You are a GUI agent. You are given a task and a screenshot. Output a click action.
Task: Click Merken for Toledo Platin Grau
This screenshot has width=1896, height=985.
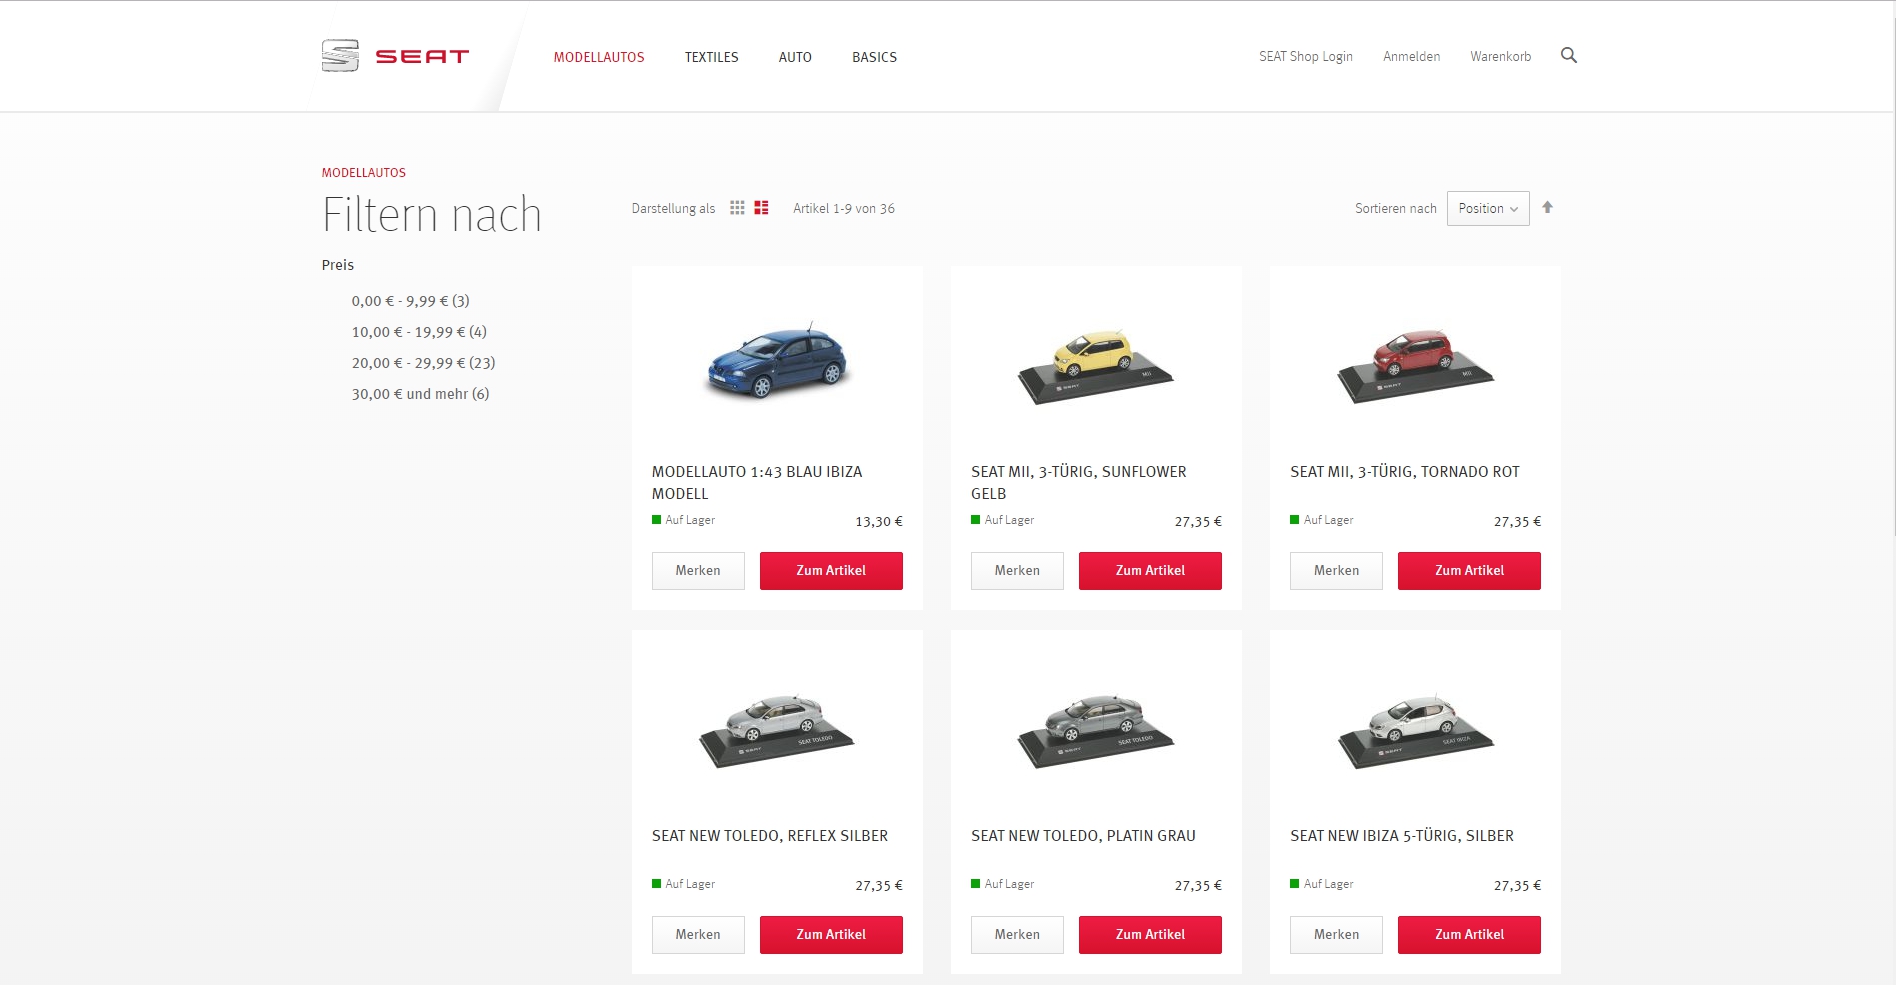click(1017, 935)
